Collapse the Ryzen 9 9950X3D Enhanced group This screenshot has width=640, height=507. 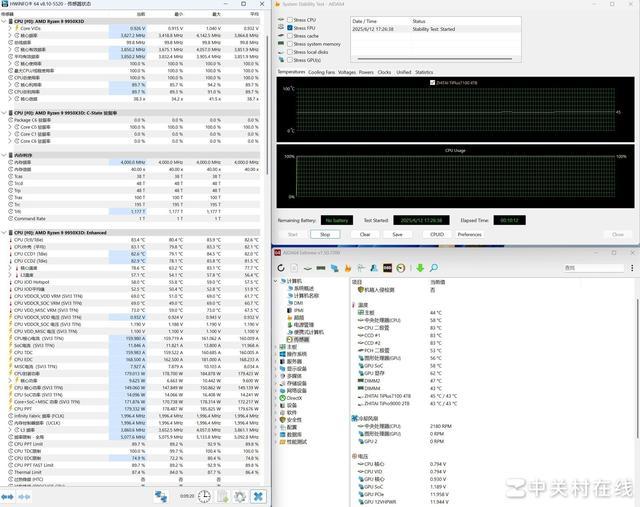[4, 233]
